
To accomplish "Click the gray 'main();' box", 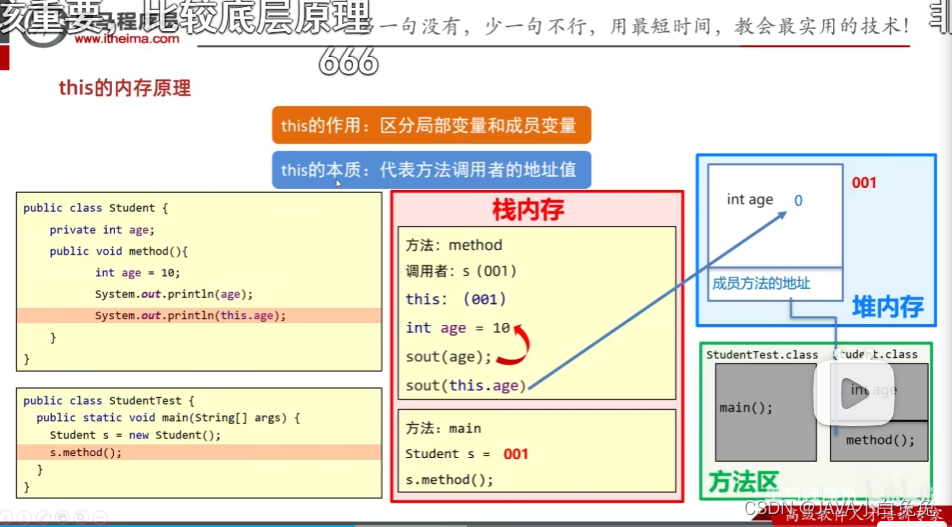I will pyautogui.click(x=765, y=412).
